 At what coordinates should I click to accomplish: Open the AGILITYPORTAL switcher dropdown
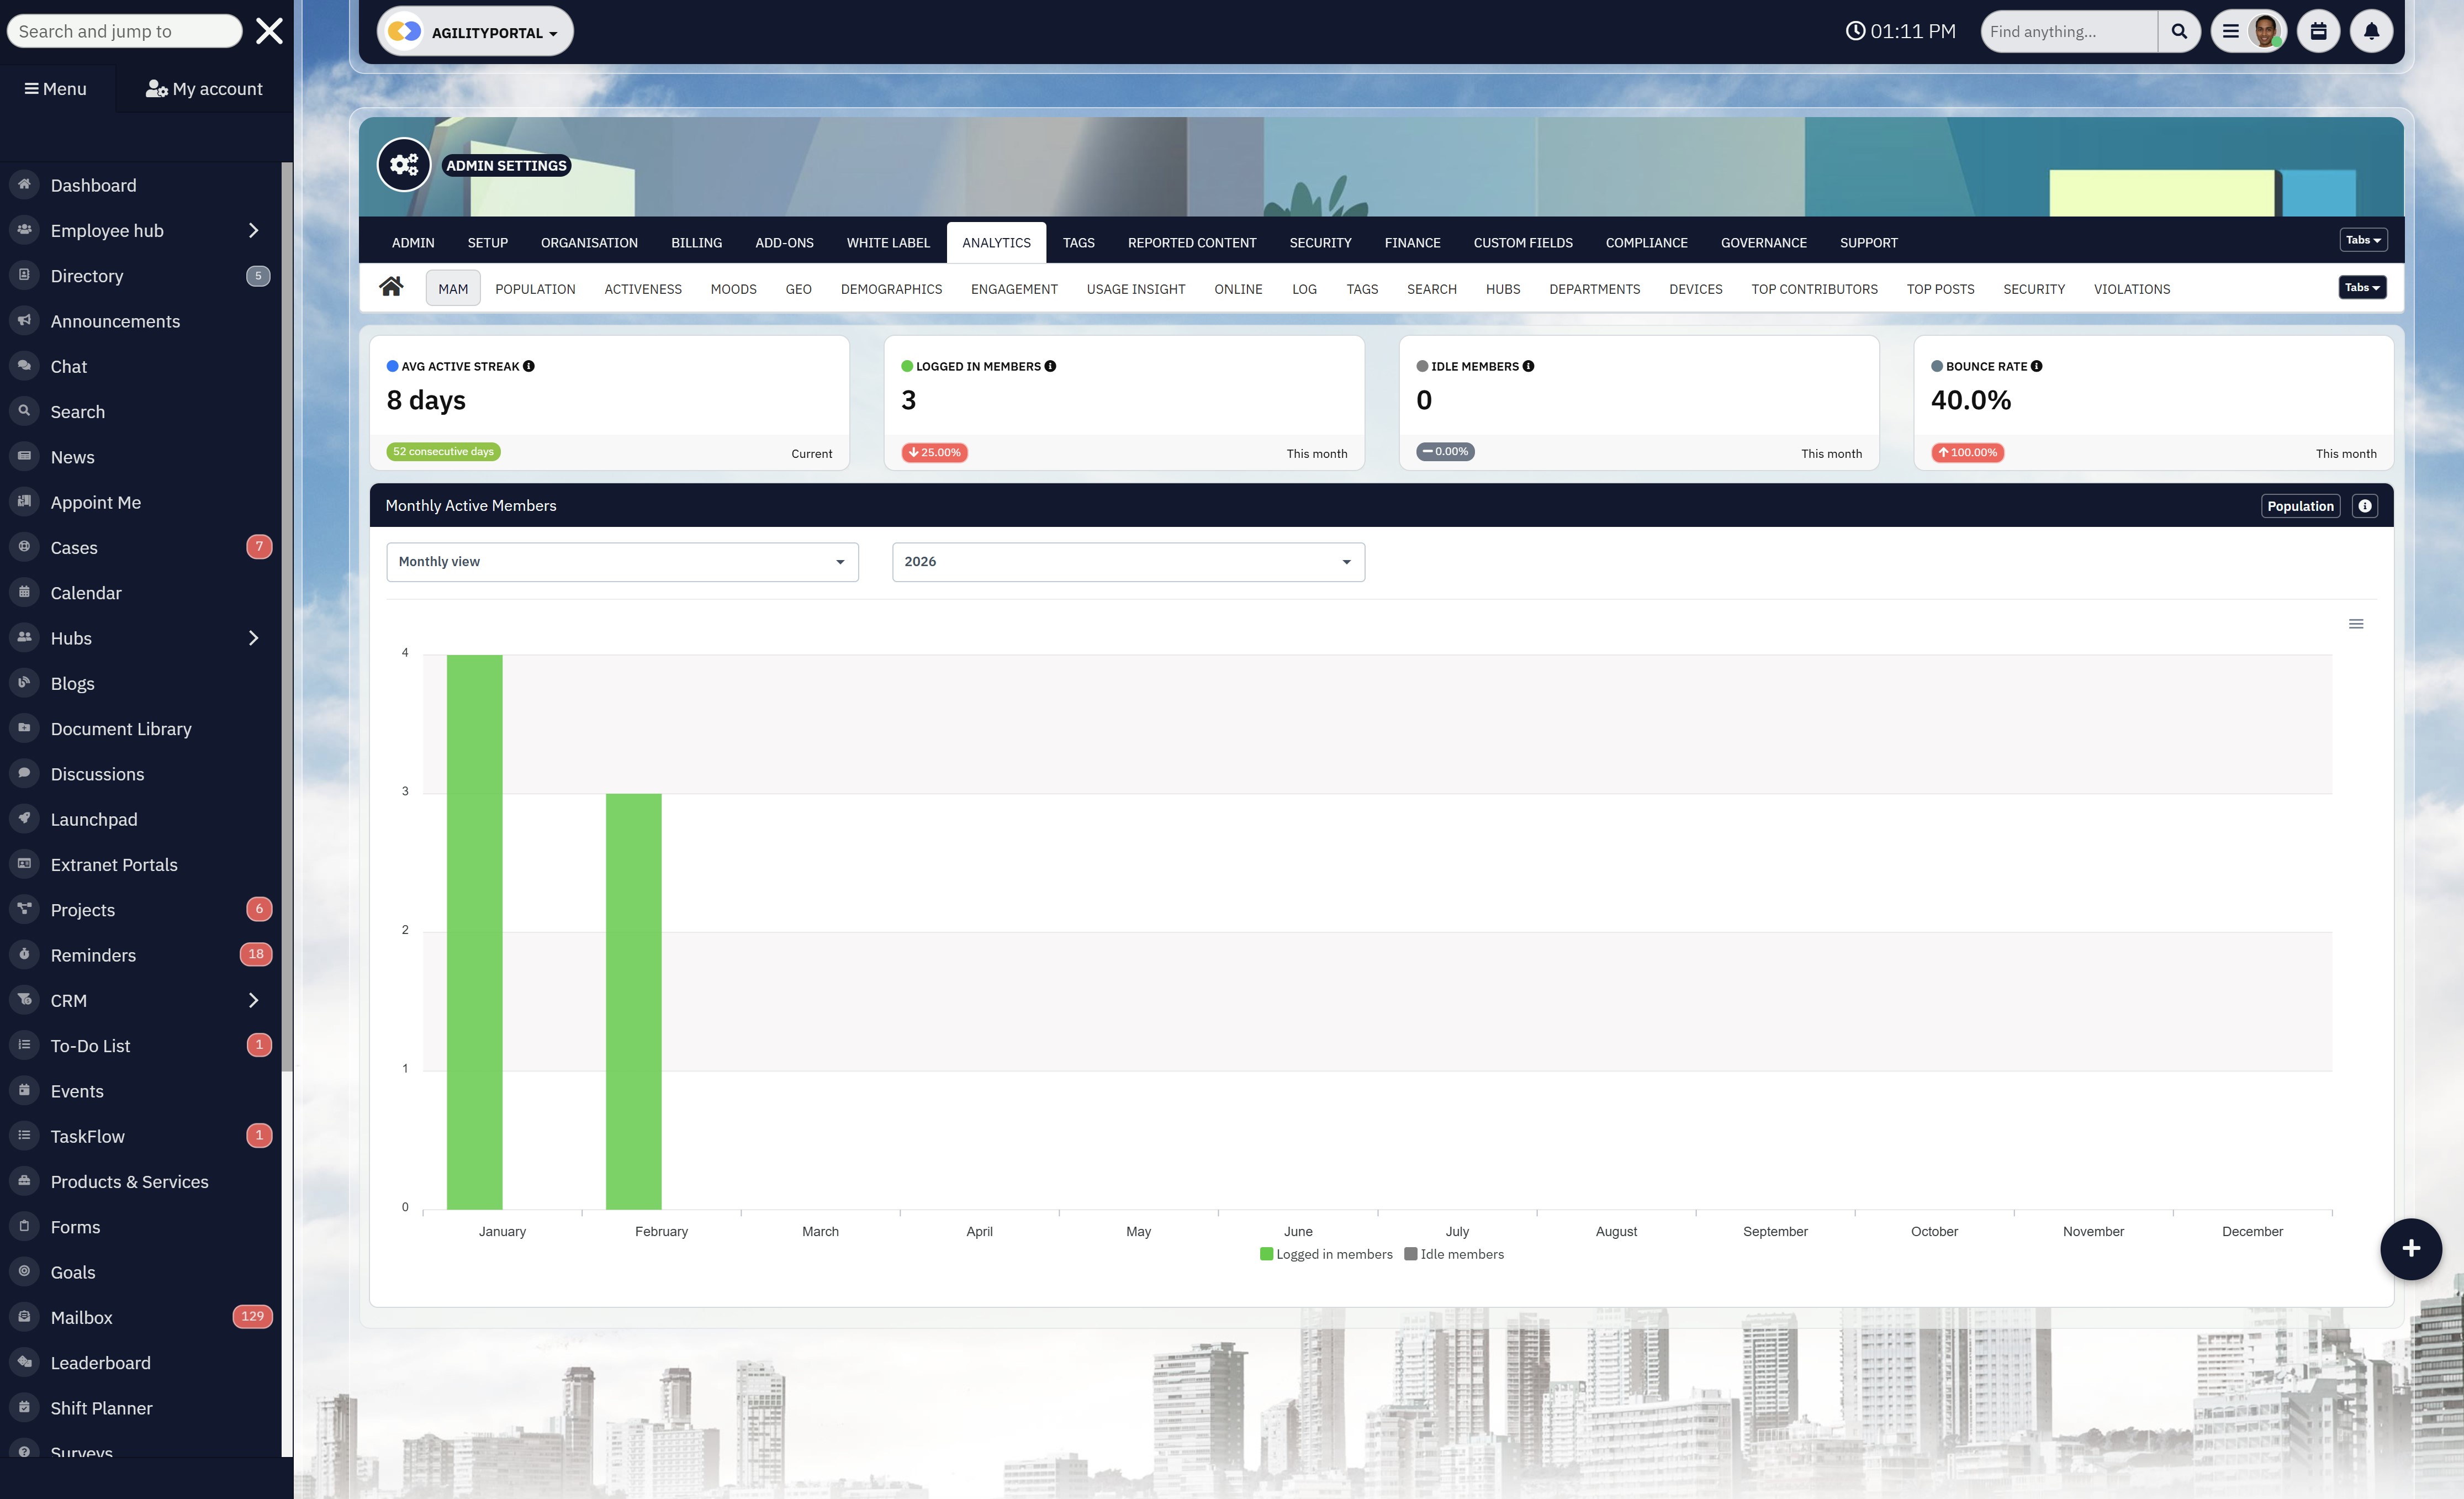pyautogui.click(x=475, y=32)
